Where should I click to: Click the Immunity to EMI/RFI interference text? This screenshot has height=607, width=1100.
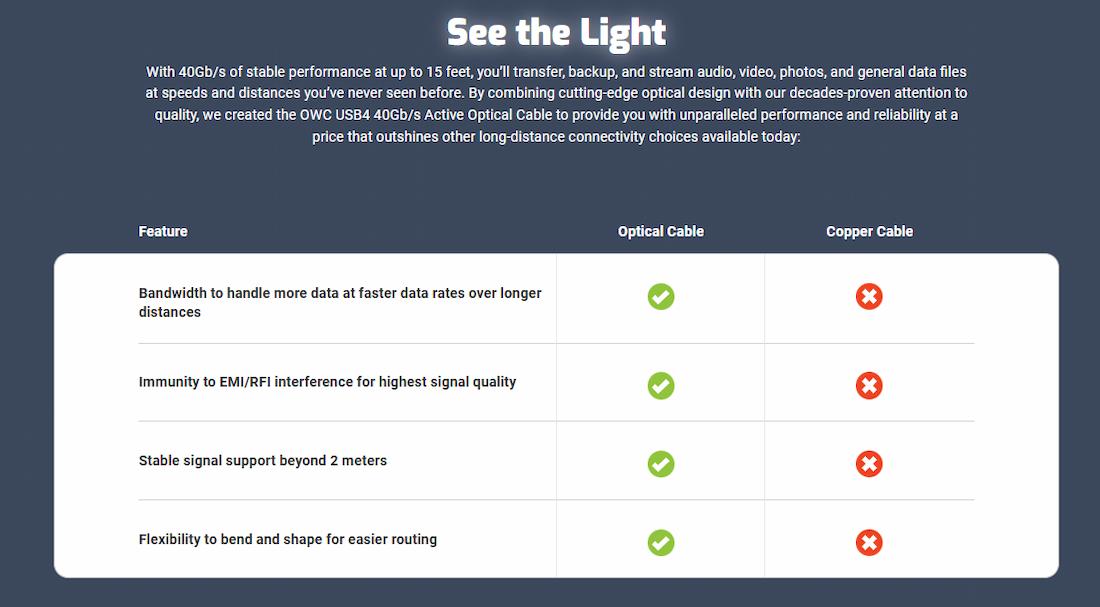[x=327, y=381]
